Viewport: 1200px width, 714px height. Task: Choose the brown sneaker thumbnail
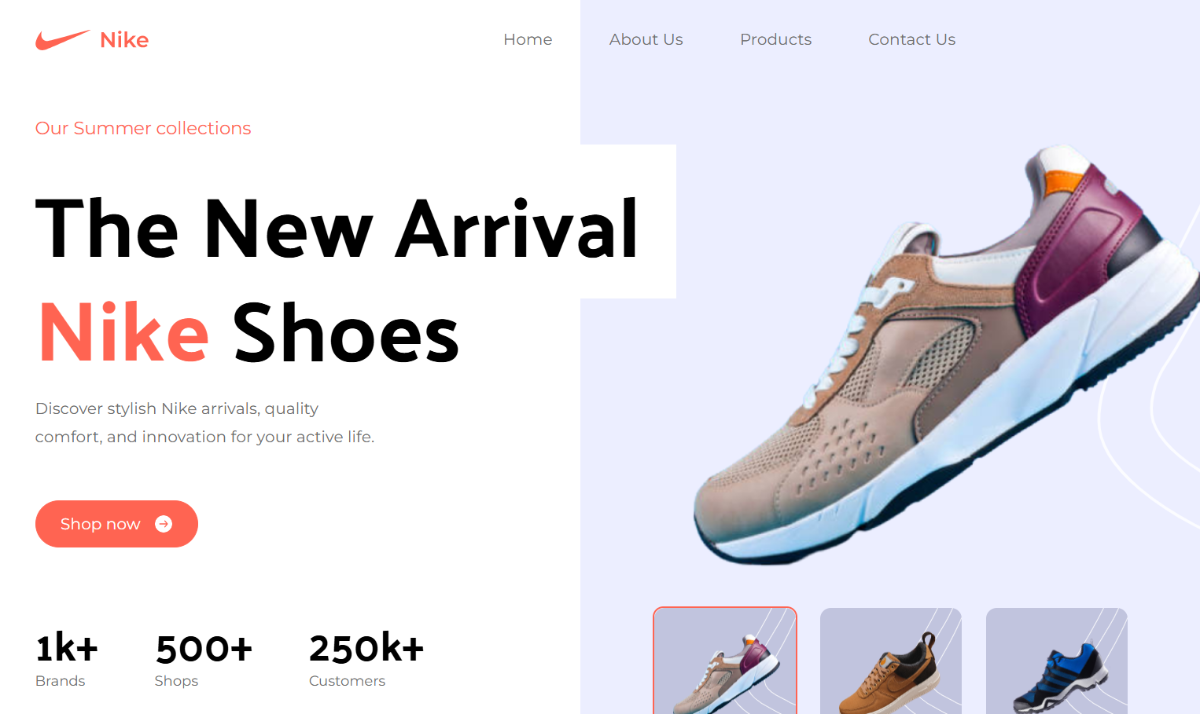point(891,660)
